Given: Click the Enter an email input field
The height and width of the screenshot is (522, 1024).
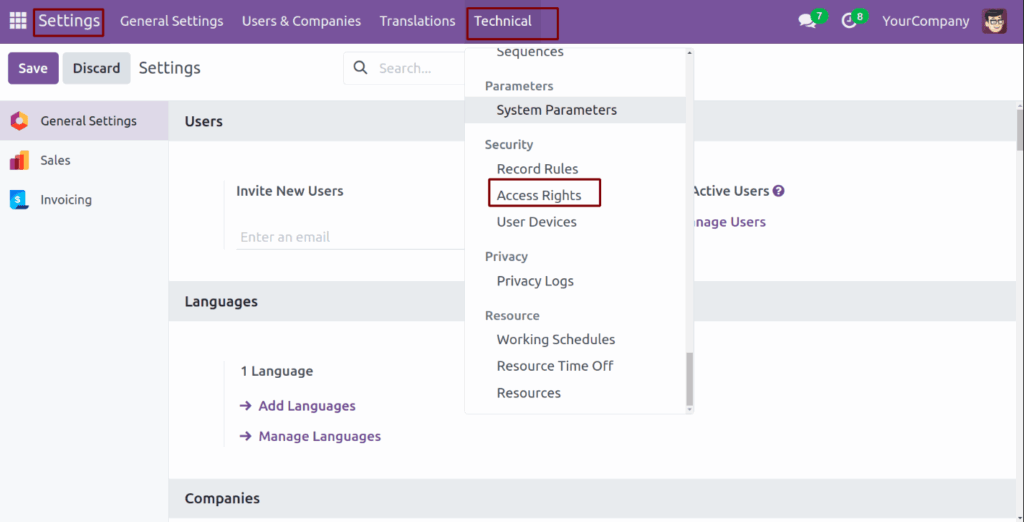Looking at the screenshot, I should 350,237.
